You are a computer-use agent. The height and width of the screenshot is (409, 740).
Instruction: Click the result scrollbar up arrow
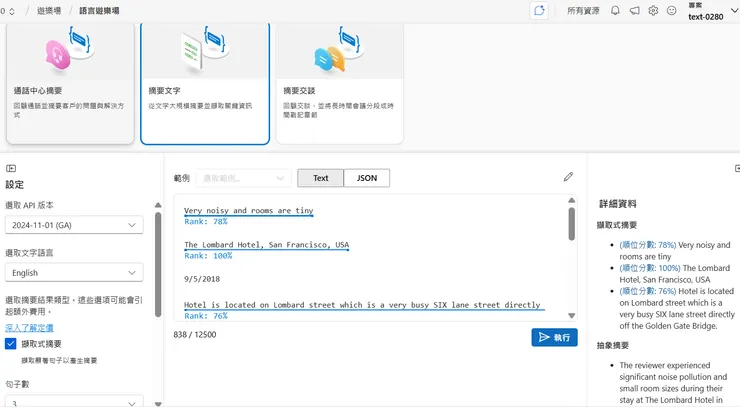pos(572,200)
